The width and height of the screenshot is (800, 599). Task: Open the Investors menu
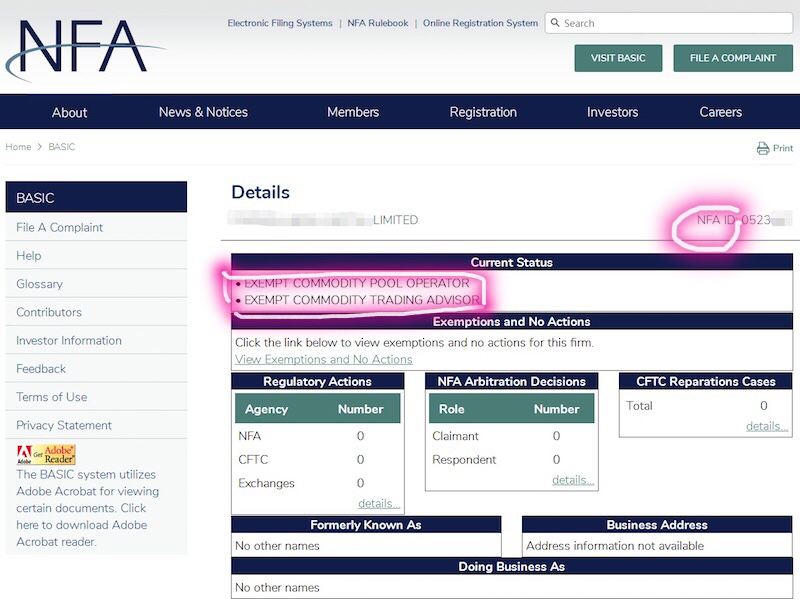612,112
